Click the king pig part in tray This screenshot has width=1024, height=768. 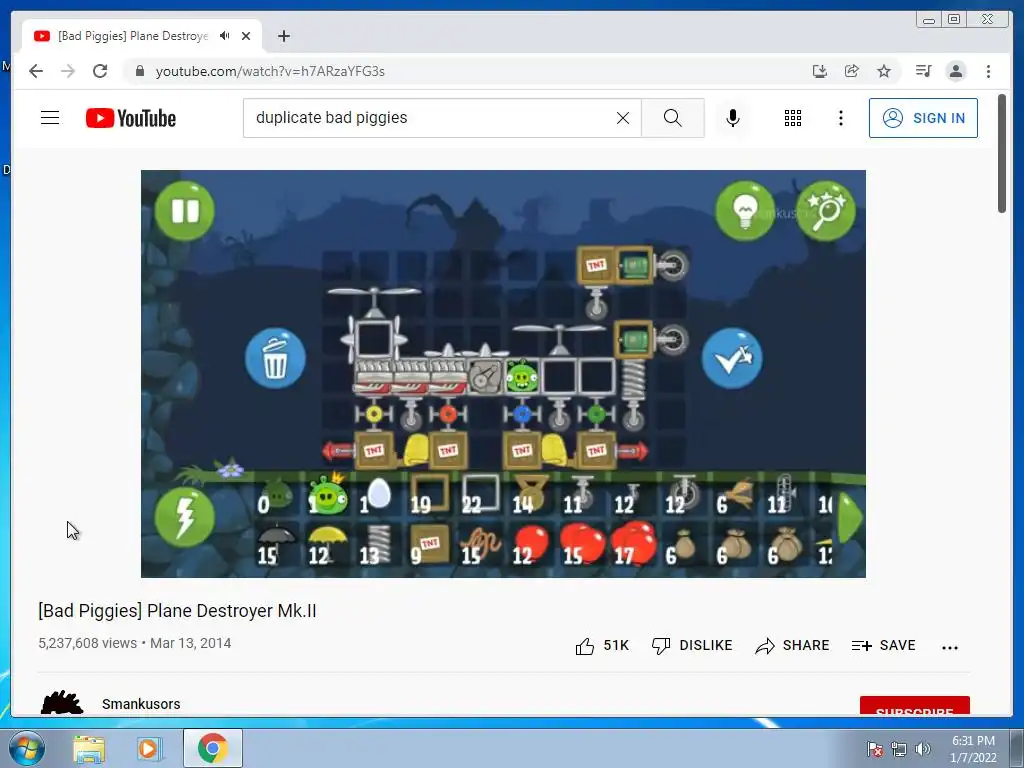(327, 494)
